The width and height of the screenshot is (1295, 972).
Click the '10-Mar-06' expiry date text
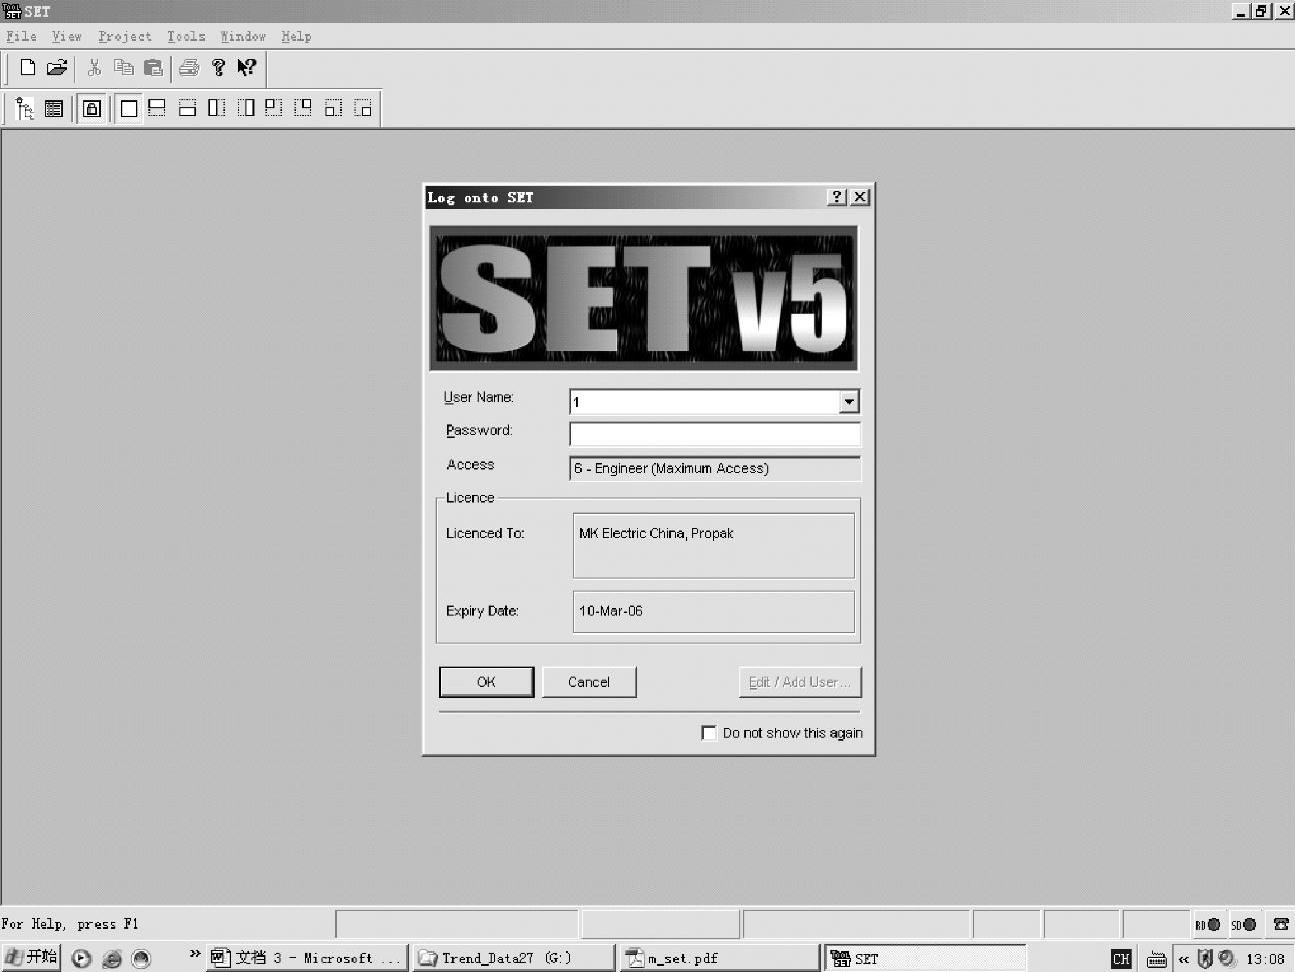click(x=611, y=611)
